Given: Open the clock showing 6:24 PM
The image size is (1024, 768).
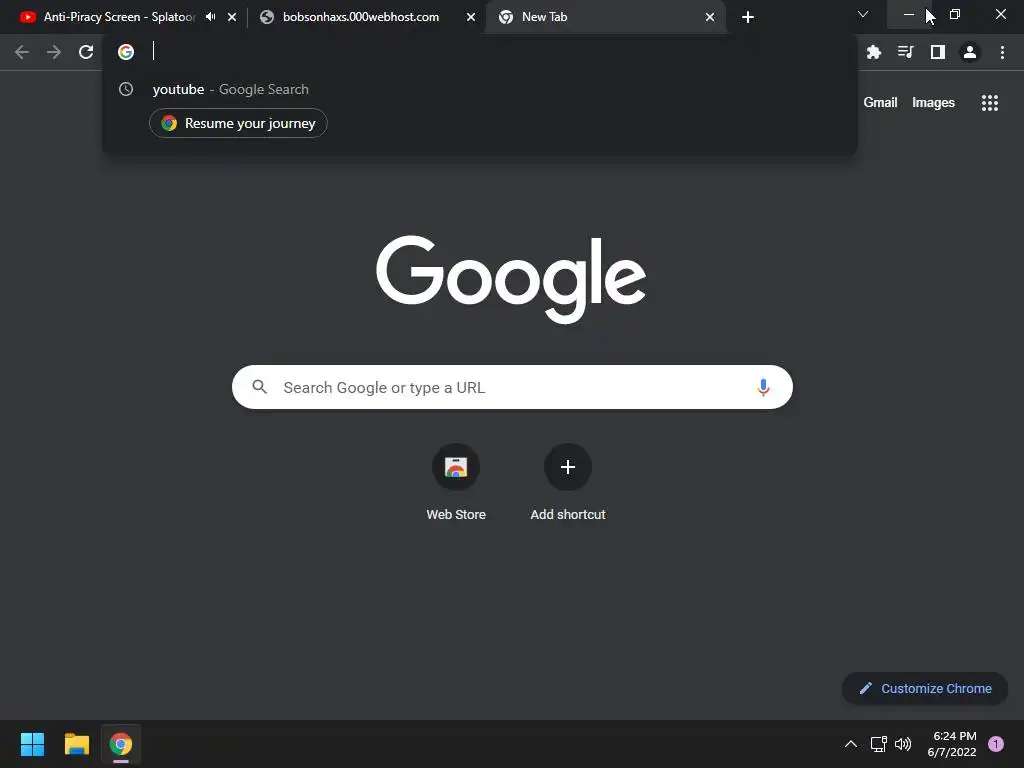Looking at the screenshot, I should tap(952, 744).
